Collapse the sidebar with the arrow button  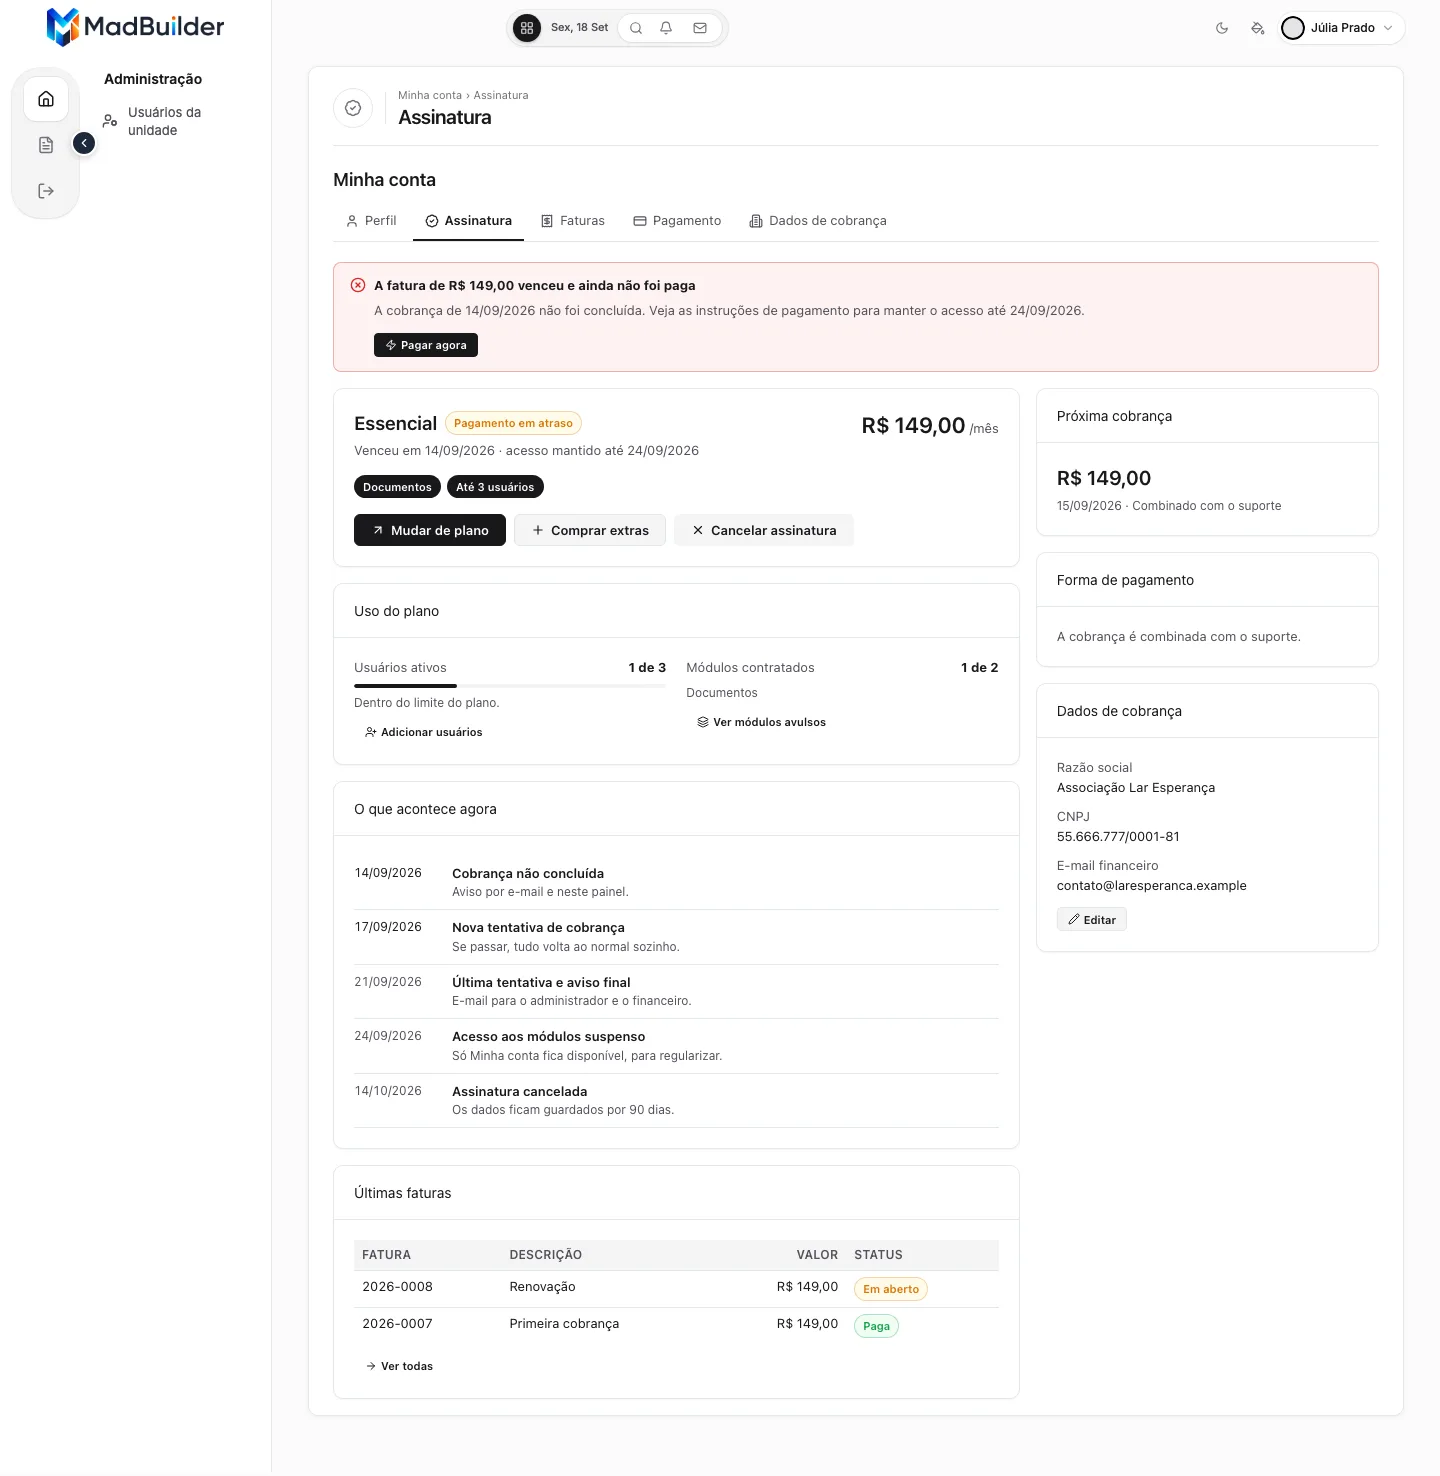(x=84, y=144)
